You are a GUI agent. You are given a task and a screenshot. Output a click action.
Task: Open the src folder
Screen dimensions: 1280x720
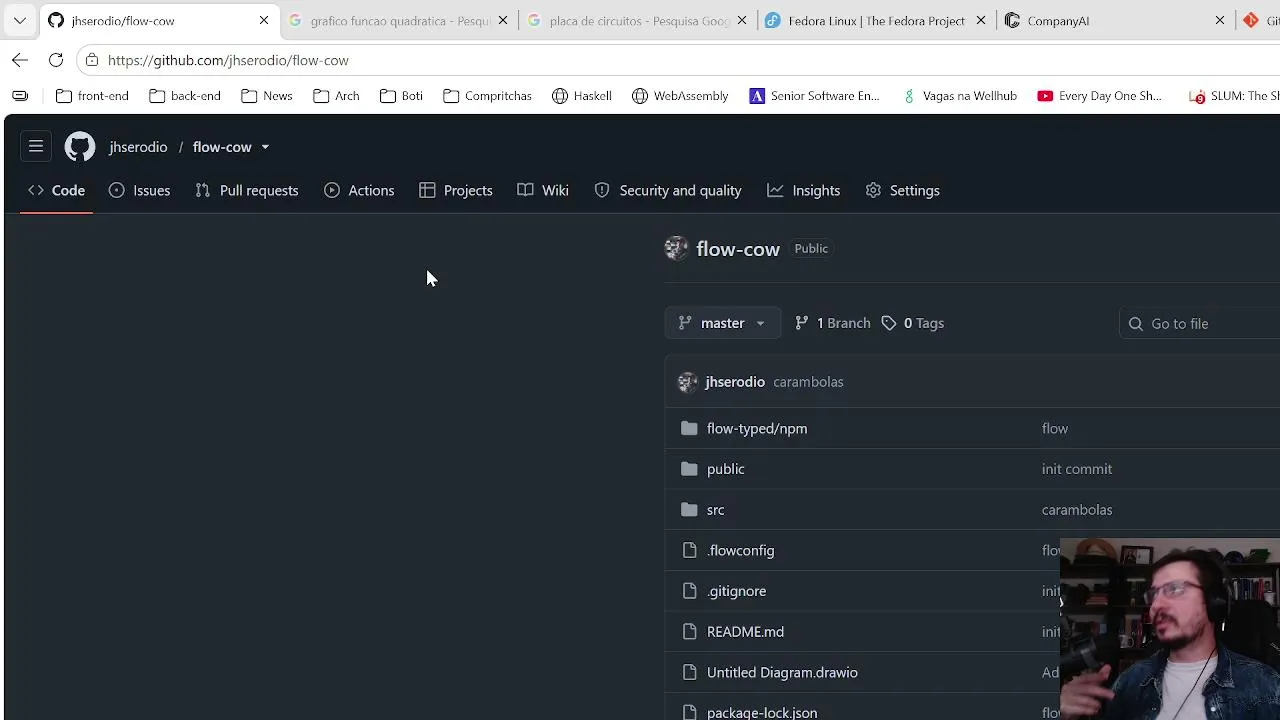716,510
